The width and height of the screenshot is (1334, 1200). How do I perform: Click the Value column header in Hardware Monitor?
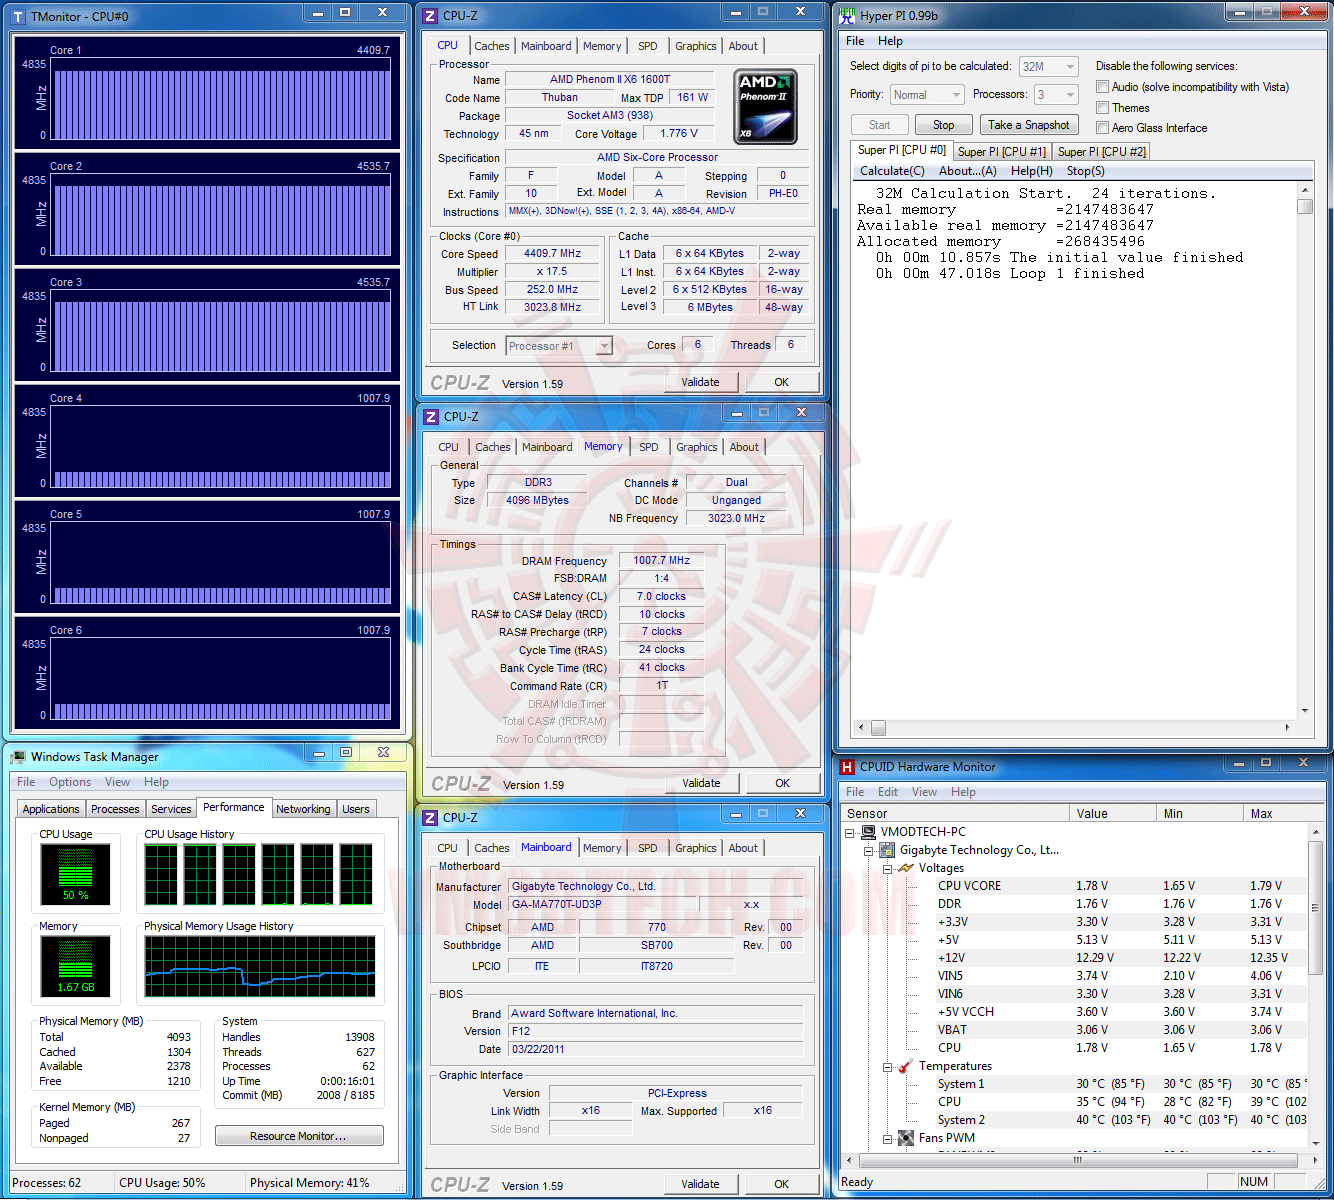(1113, 814)
